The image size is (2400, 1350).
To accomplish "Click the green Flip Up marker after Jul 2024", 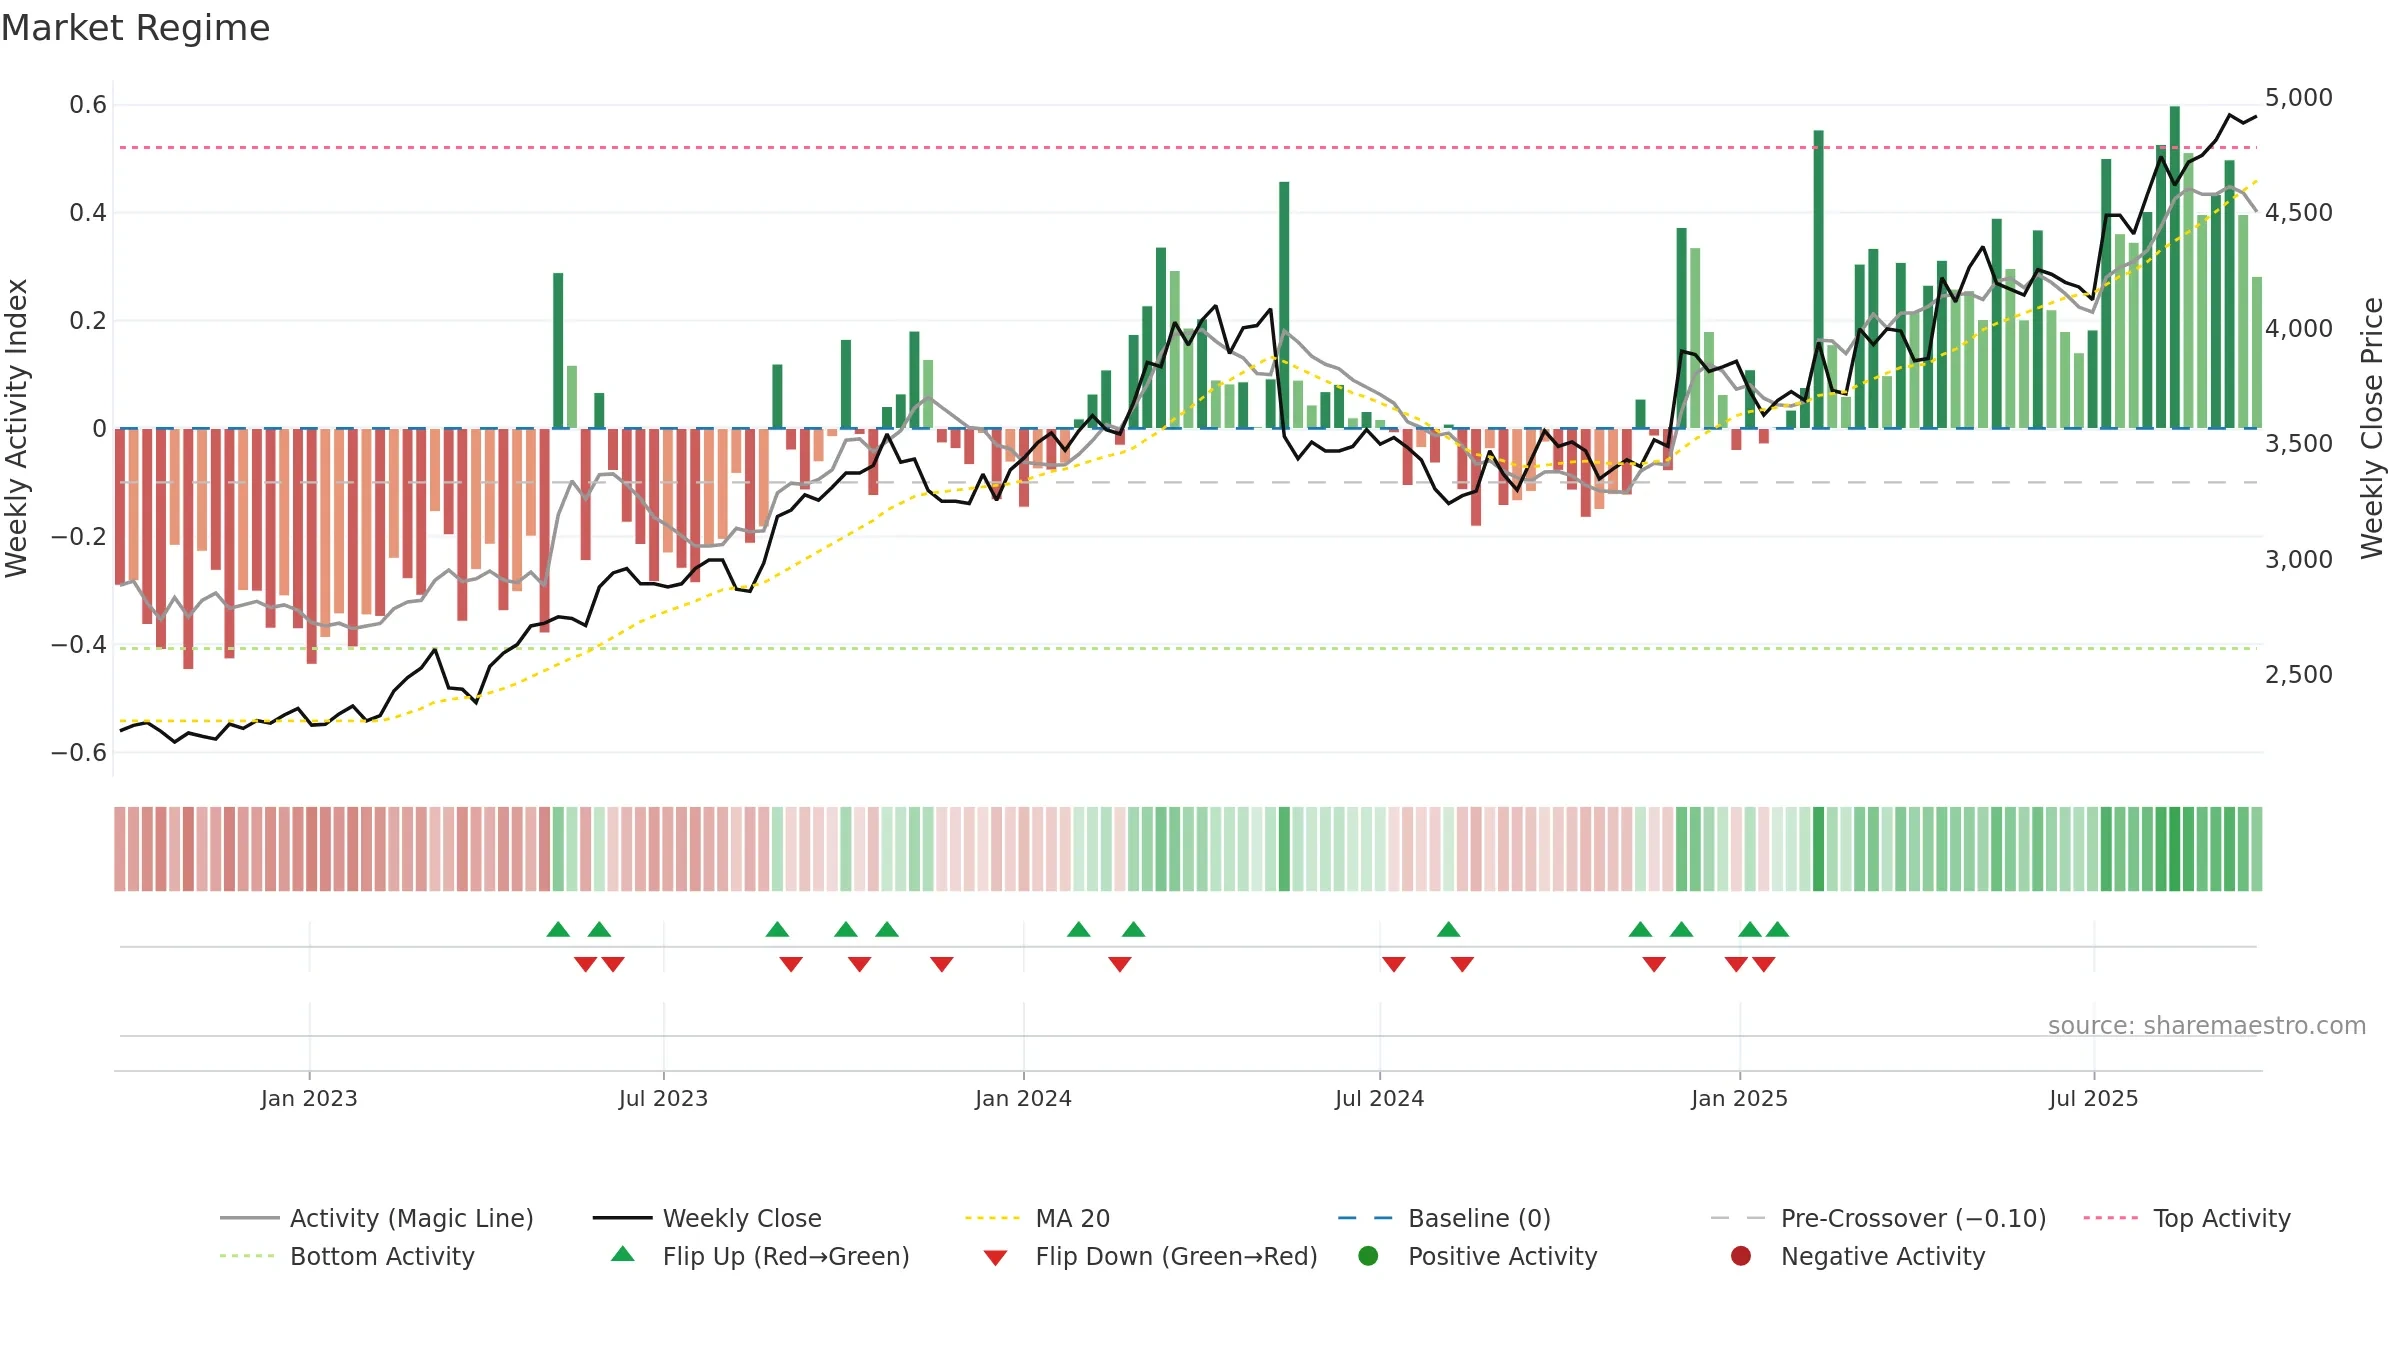I will pos(1448,929).
